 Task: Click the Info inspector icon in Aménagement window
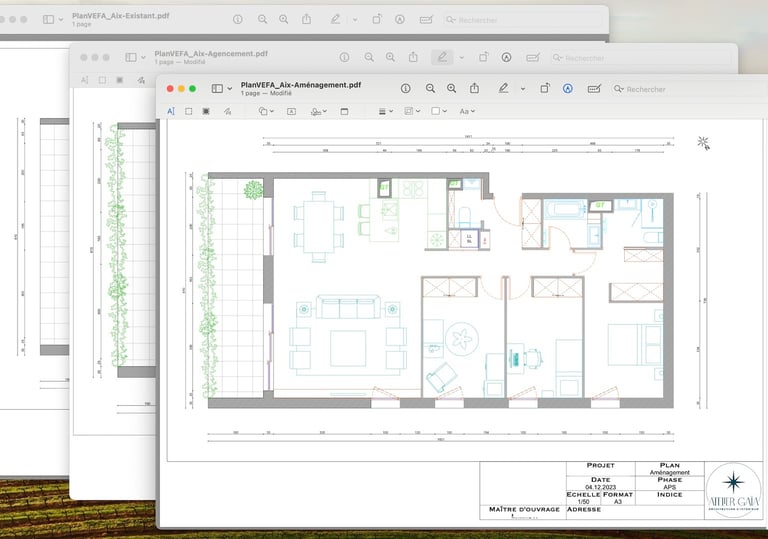pyautogui.click(x=406, y=89)
